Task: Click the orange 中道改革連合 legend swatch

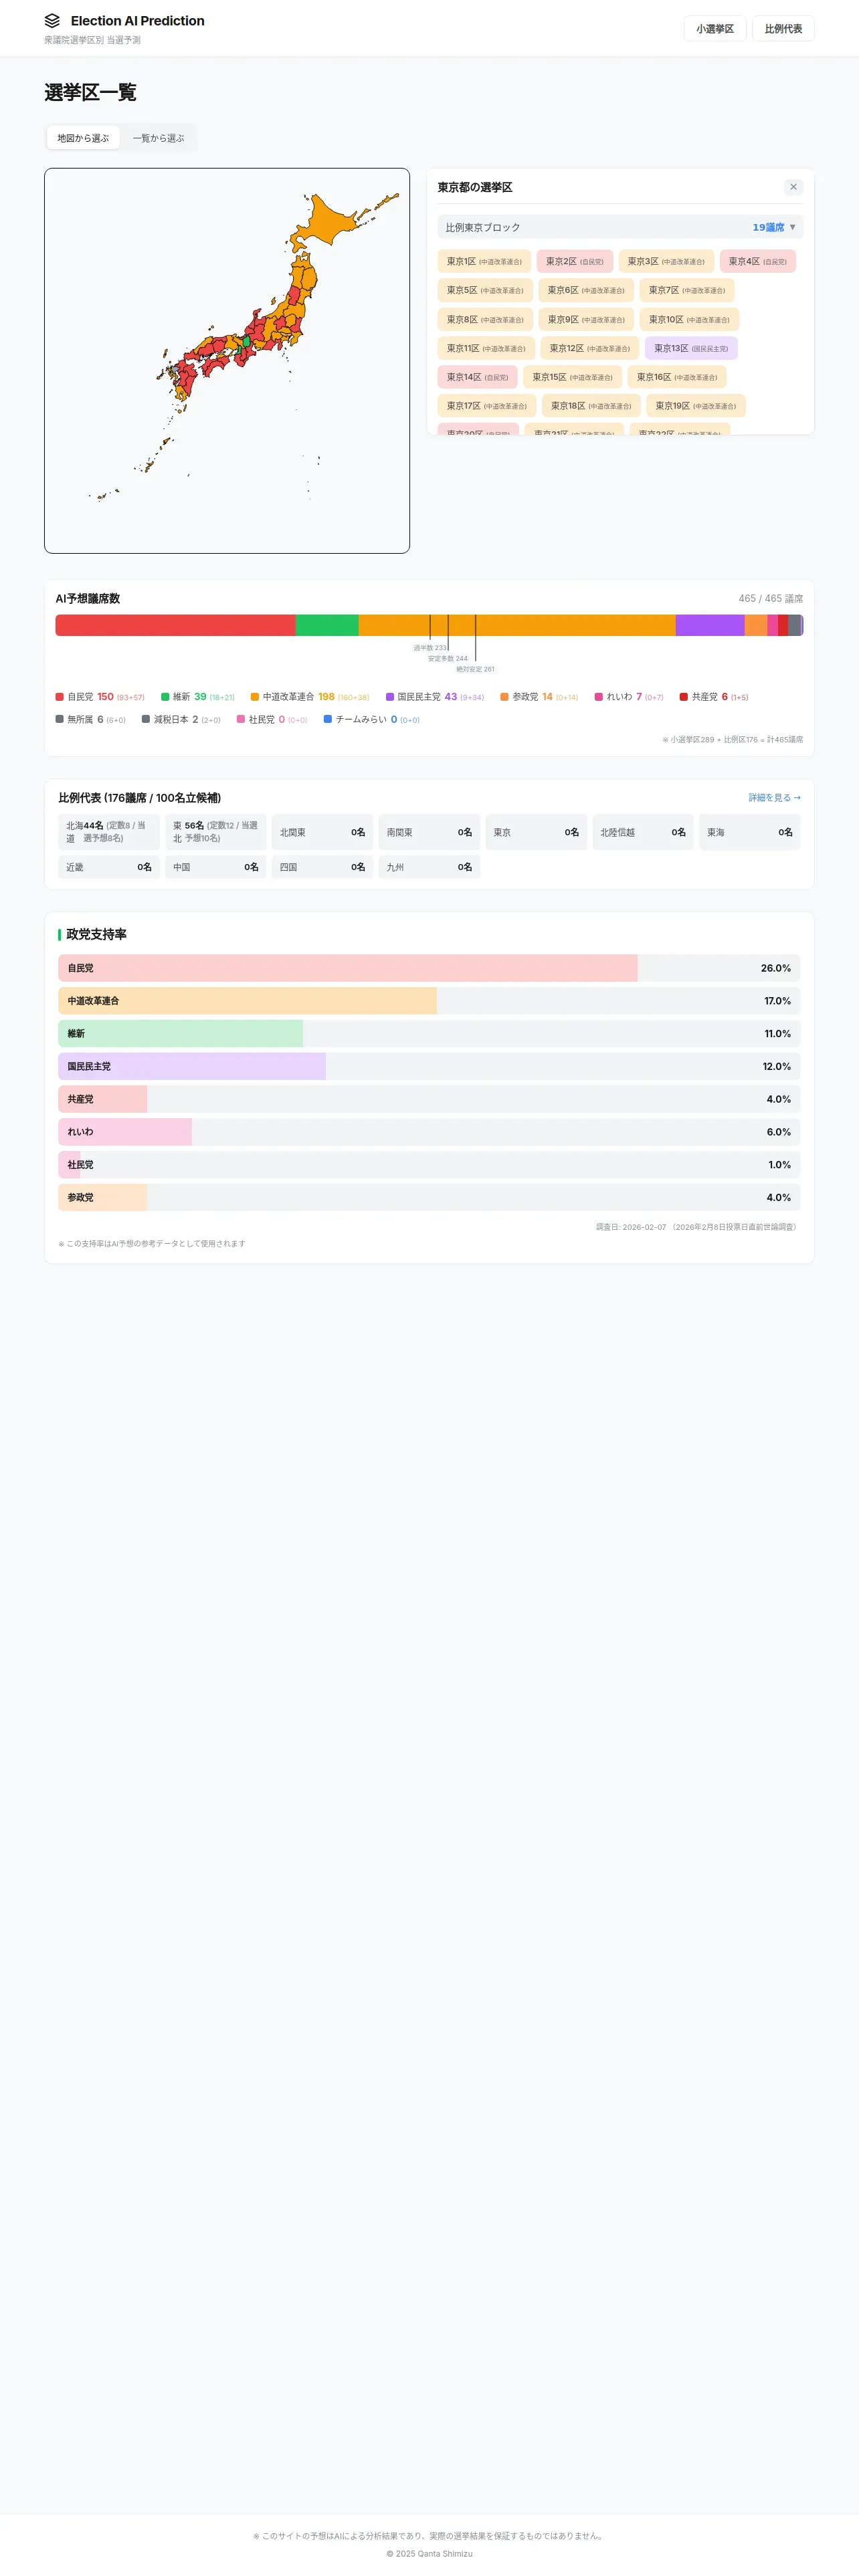Action: pos(255,697)
